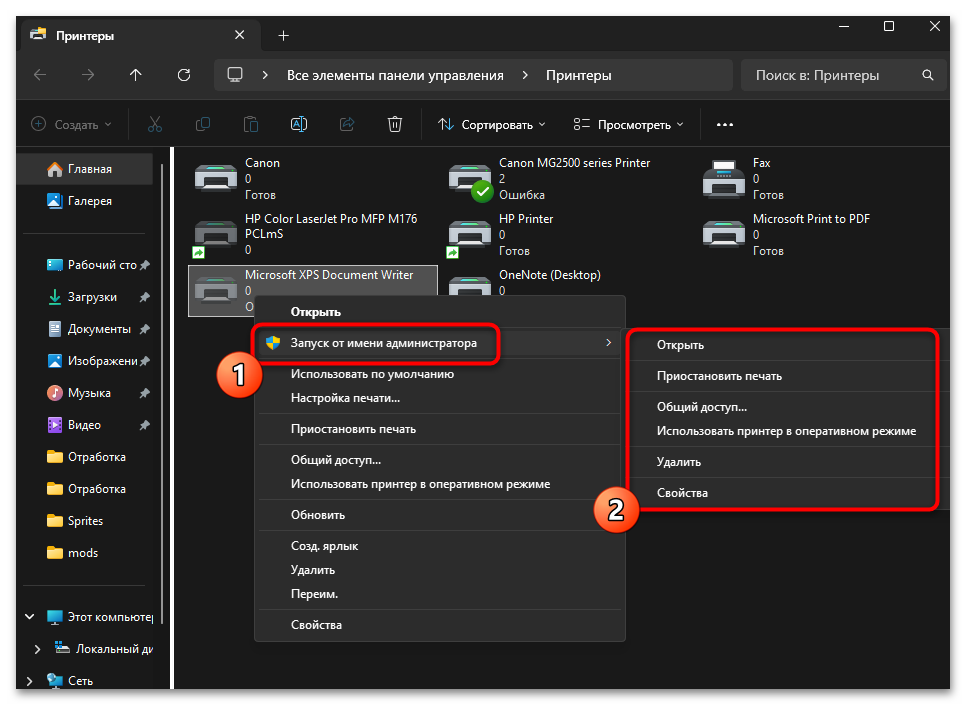Choose Настройка печати in context menu
Screen dimensions: 966x705
(440, 398)
